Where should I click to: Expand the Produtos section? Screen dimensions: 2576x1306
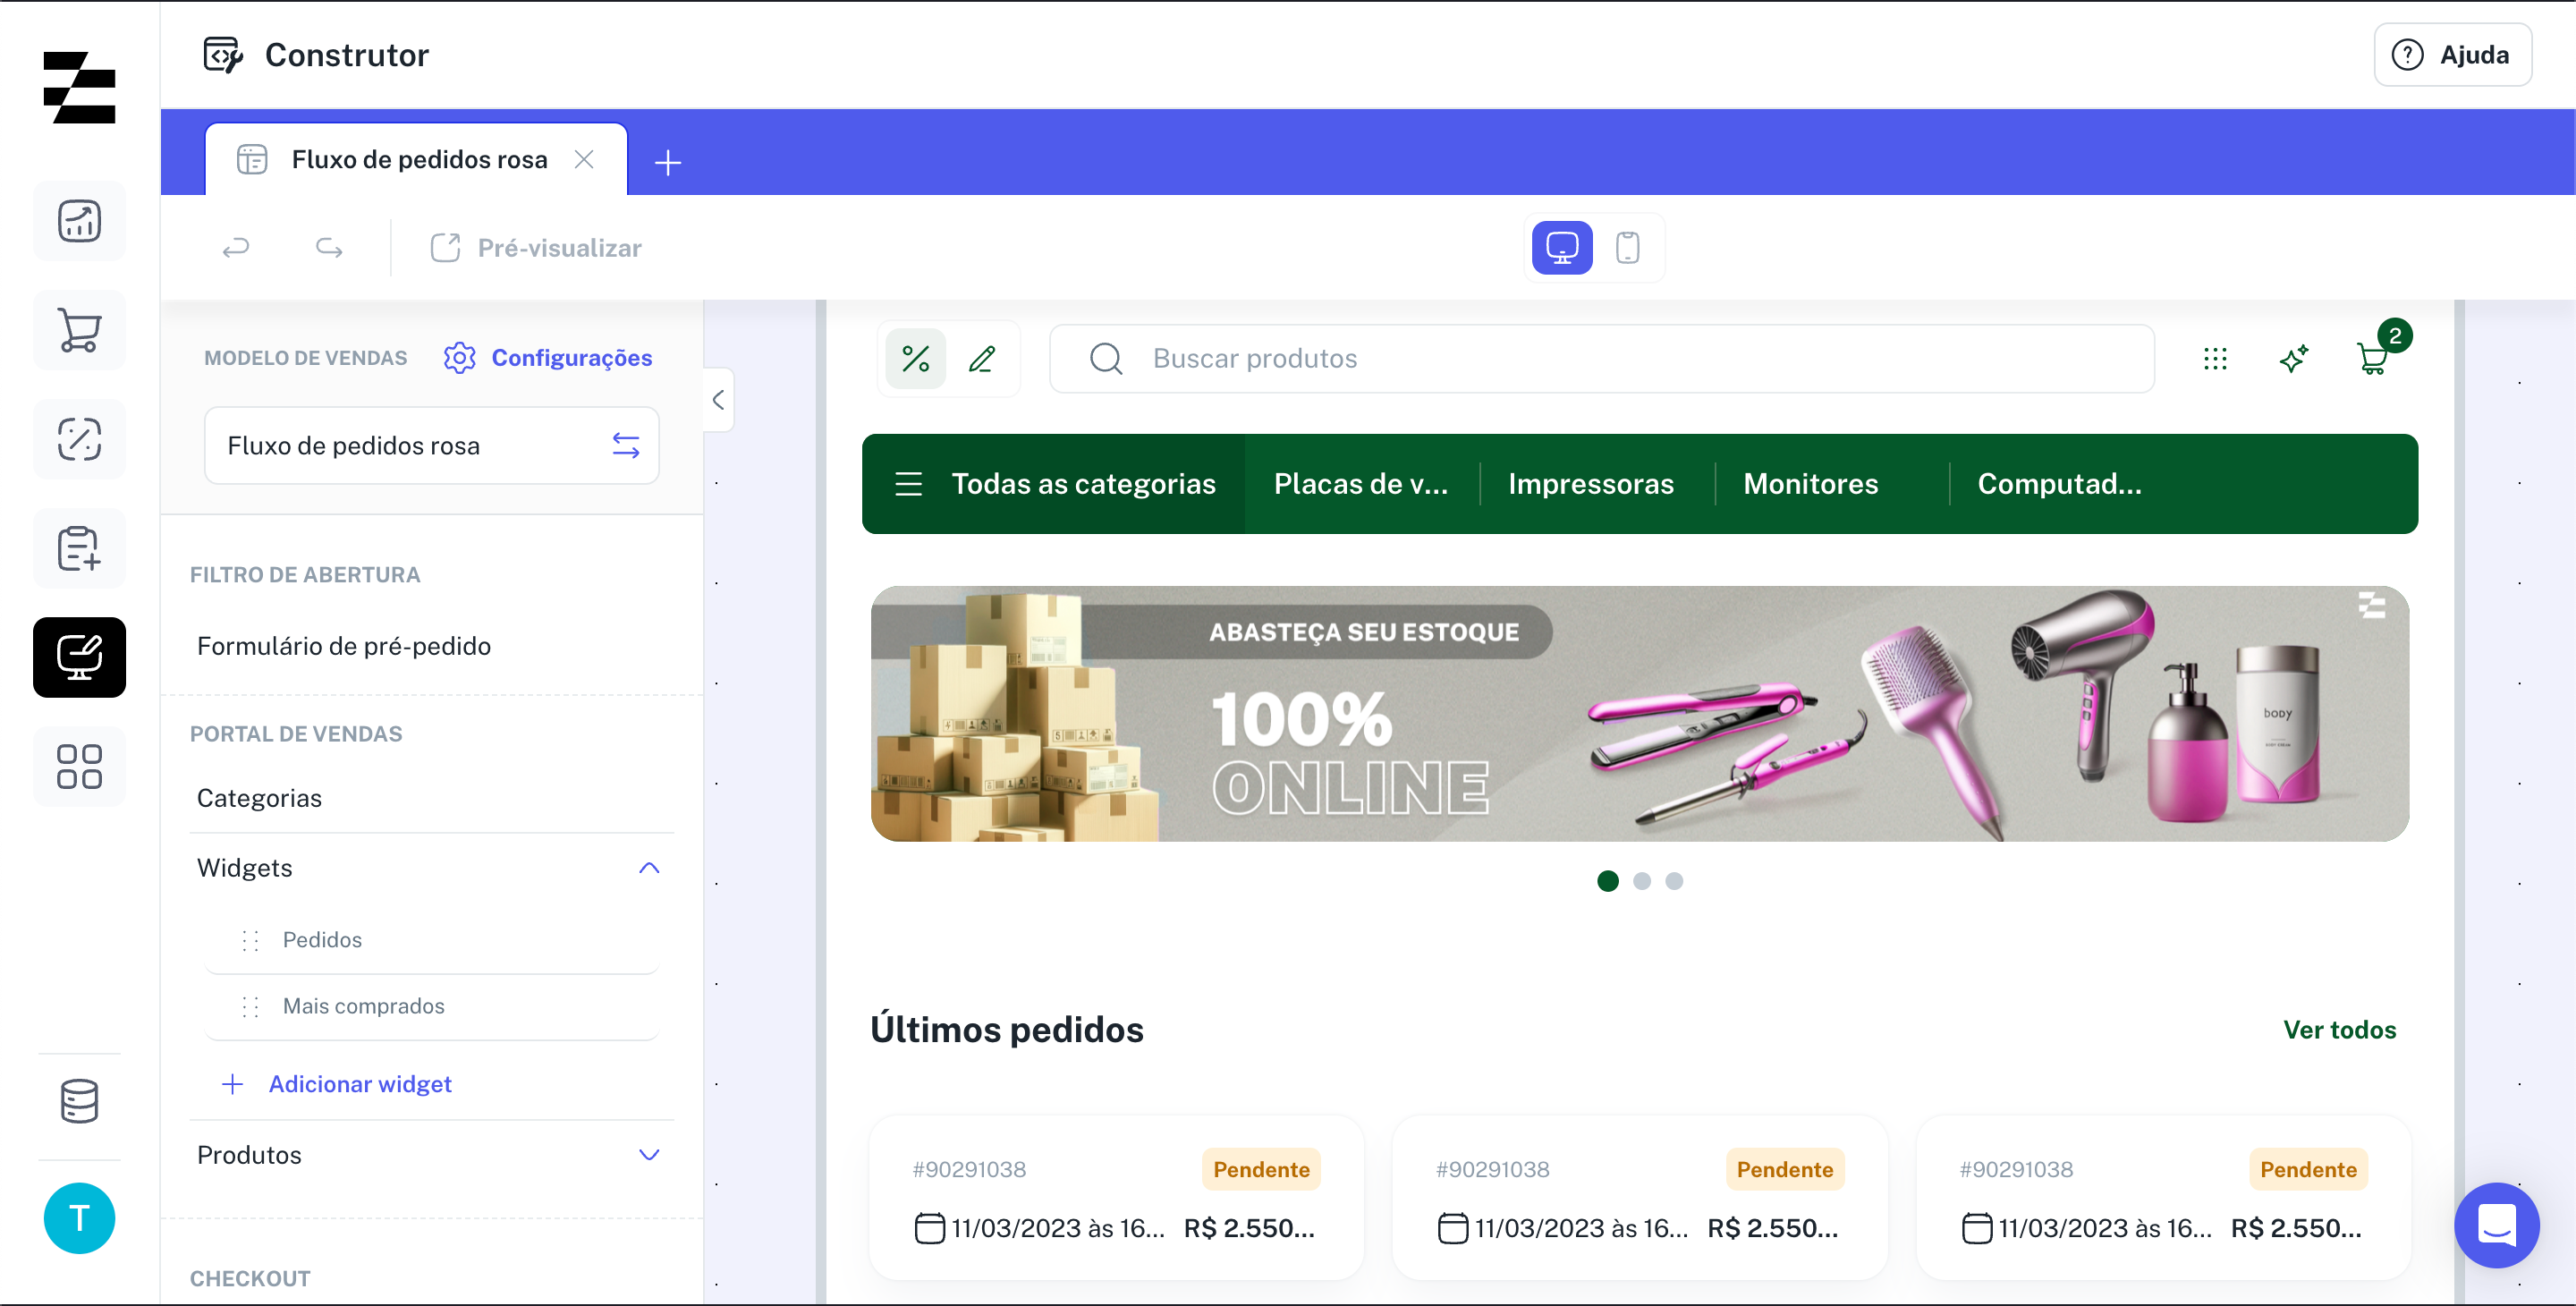pyautogui.click(x=649, y=1155)
